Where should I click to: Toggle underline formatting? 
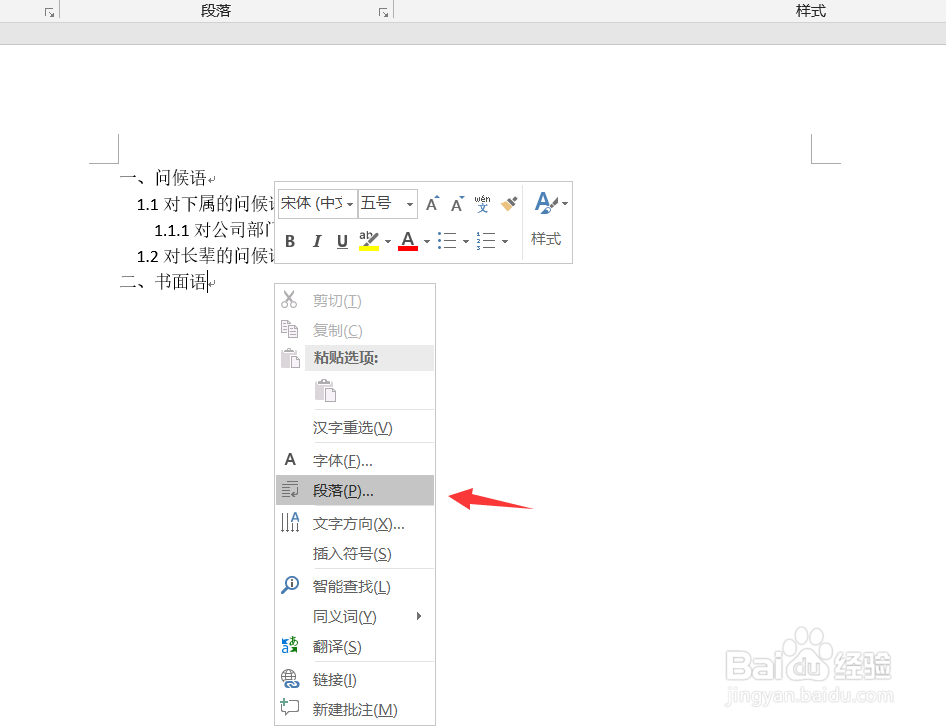click(x=341, y=241)
